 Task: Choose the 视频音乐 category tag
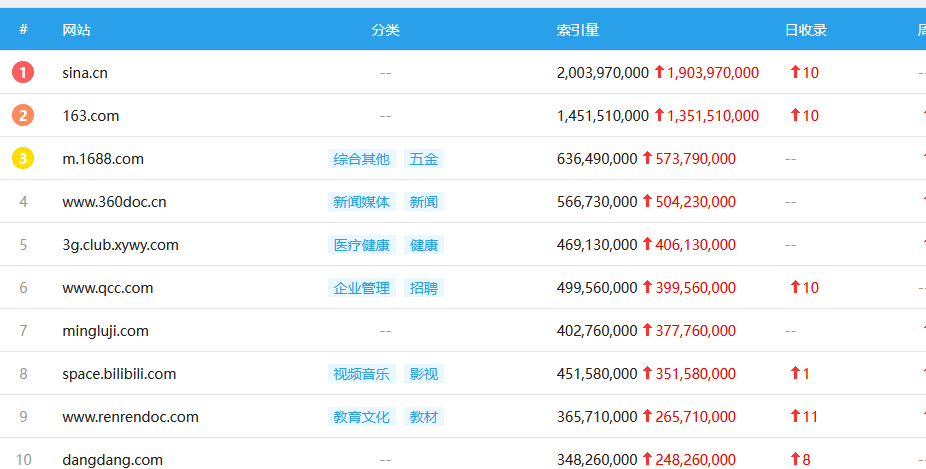point(361,373)
